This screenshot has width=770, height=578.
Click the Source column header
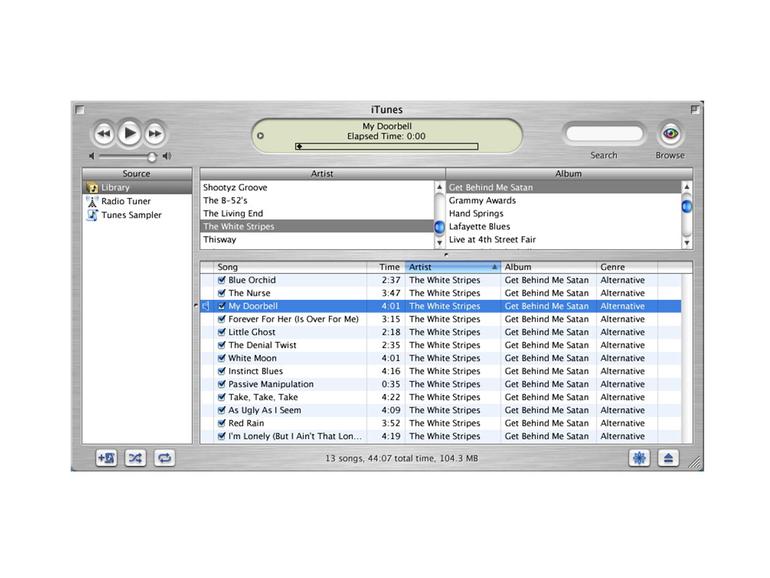tap(137, 174)
